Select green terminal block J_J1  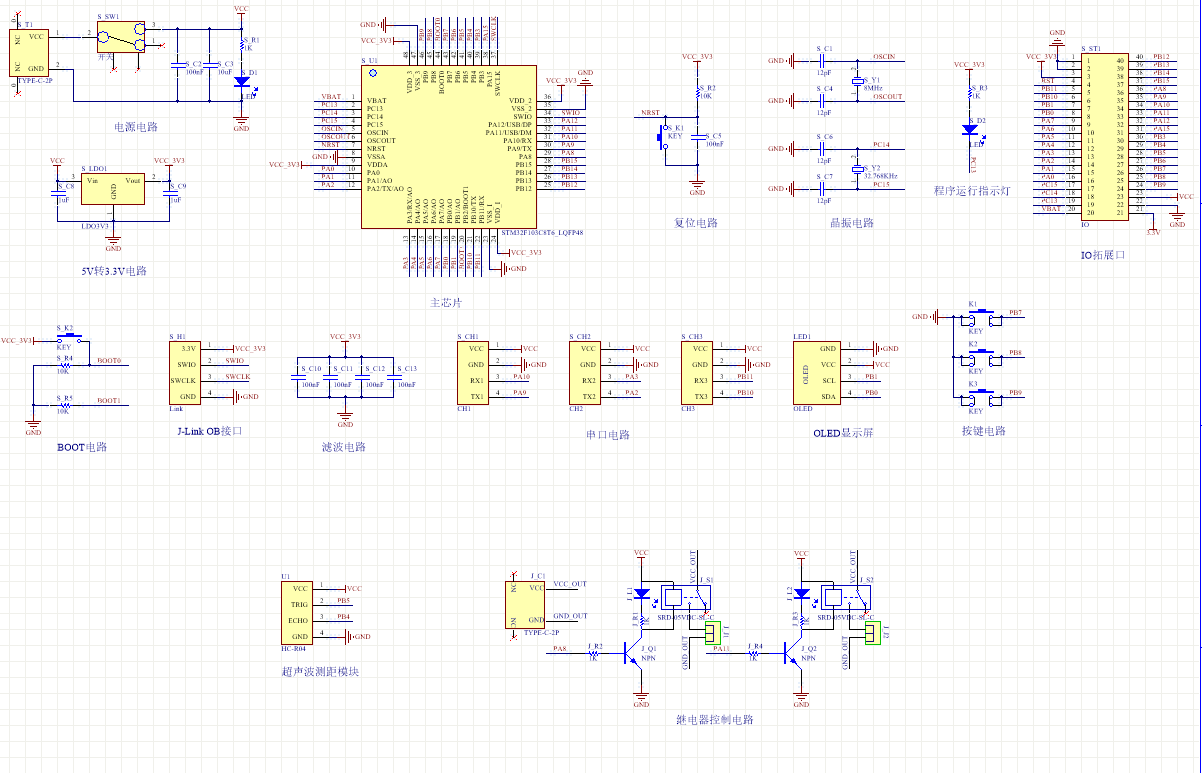tap(711, 633)
